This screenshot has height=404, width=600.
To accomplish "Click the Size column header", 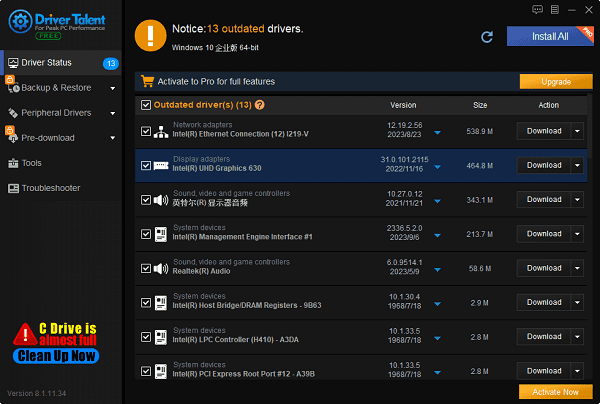I will 480,105.
